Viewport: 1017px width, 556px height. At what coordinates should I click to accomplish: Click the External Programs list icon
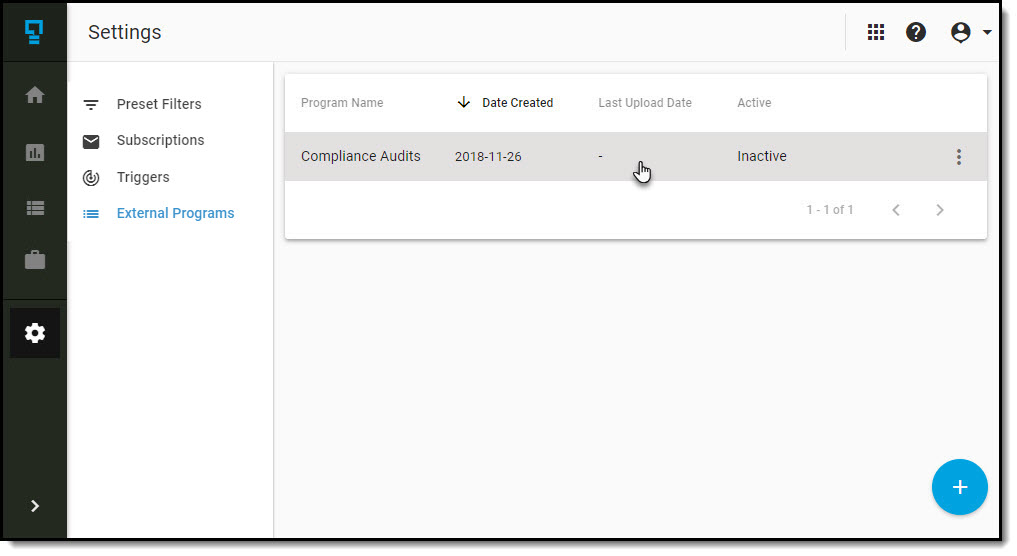pos(91,213)
